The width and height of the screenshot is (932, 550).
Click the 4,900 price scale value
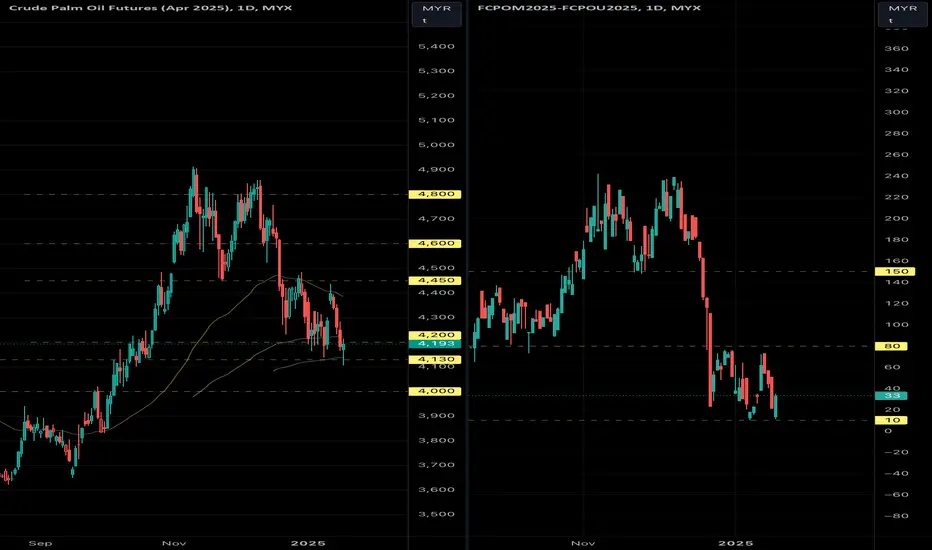pos(436,169)
